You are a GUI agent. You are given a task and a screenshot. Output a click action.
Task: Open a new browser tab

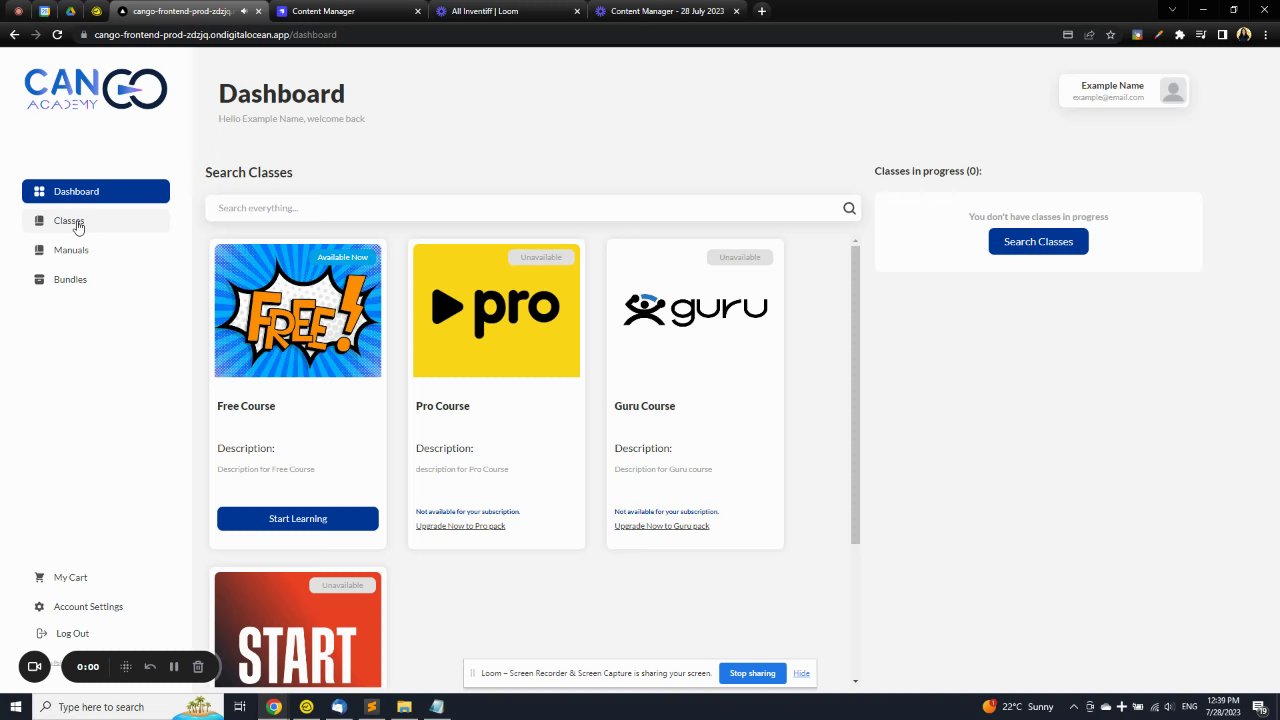point(762,11)
